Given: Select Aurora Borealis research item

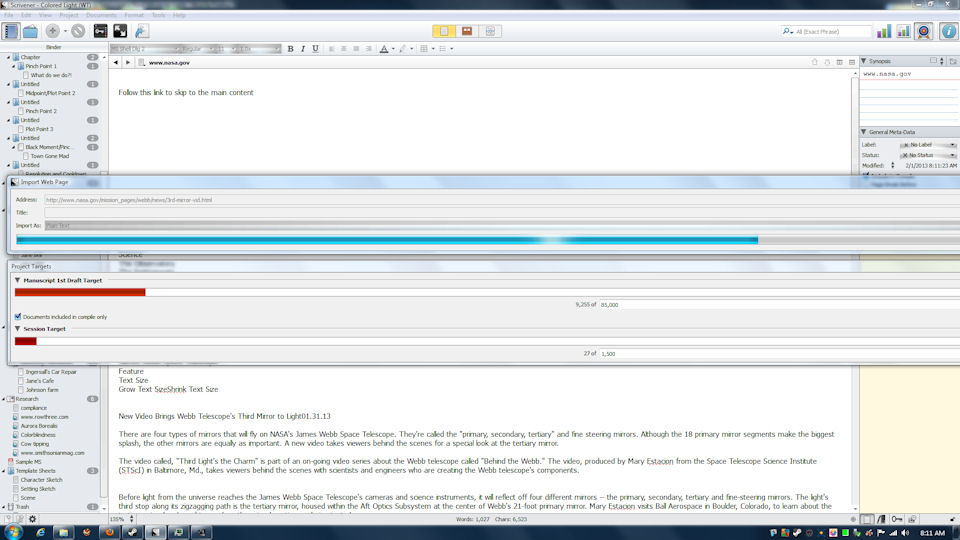Looking at the screenshot, I should [x=39, y=426].
